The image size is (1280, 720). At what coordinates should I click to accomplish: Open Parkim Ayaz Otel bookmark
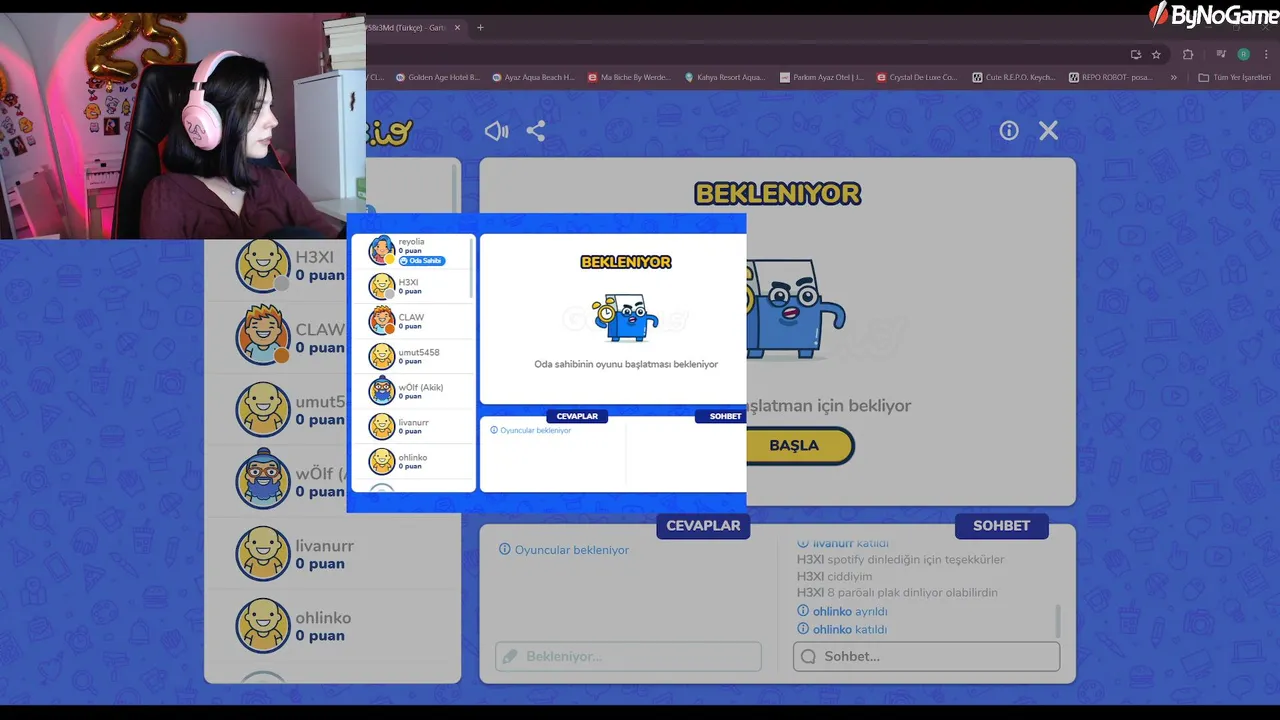tap(822, 77)
